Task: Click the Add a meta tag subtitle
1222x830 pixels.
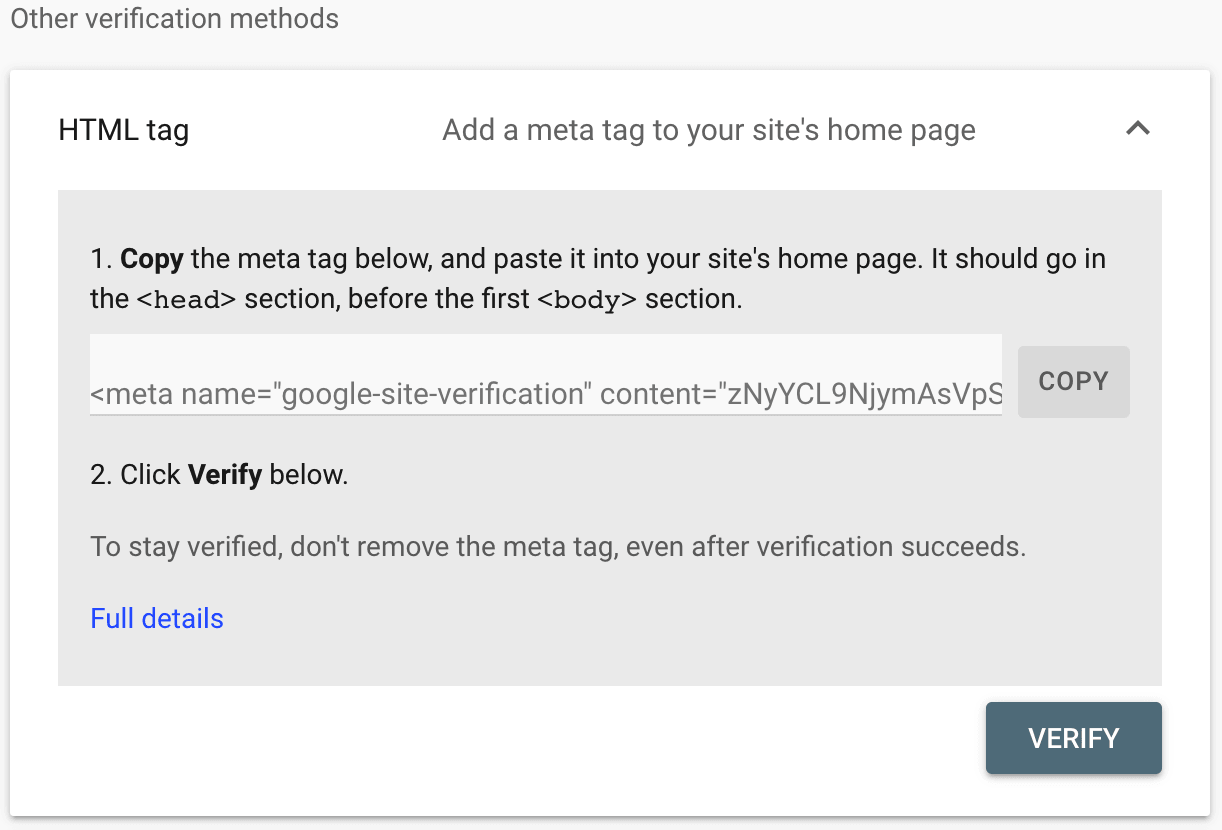Action: tap(708, 129)
